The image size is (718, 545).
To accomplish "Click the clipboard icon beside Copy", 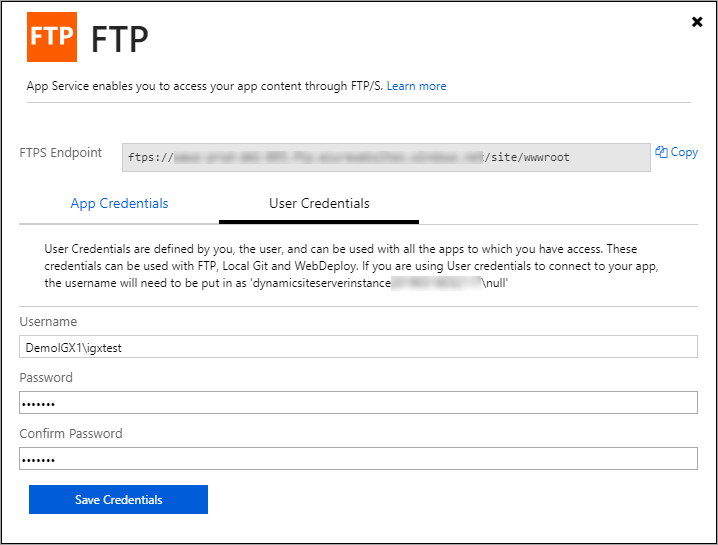I will [x=661, y=152].
